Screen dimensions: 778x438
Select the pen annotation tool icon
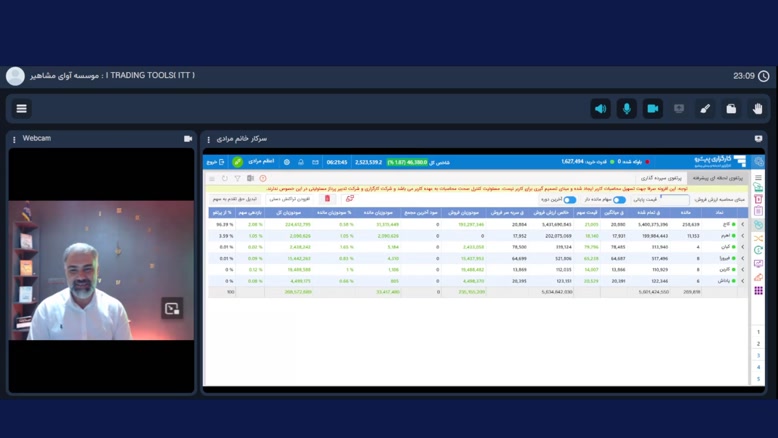(705, 108)
